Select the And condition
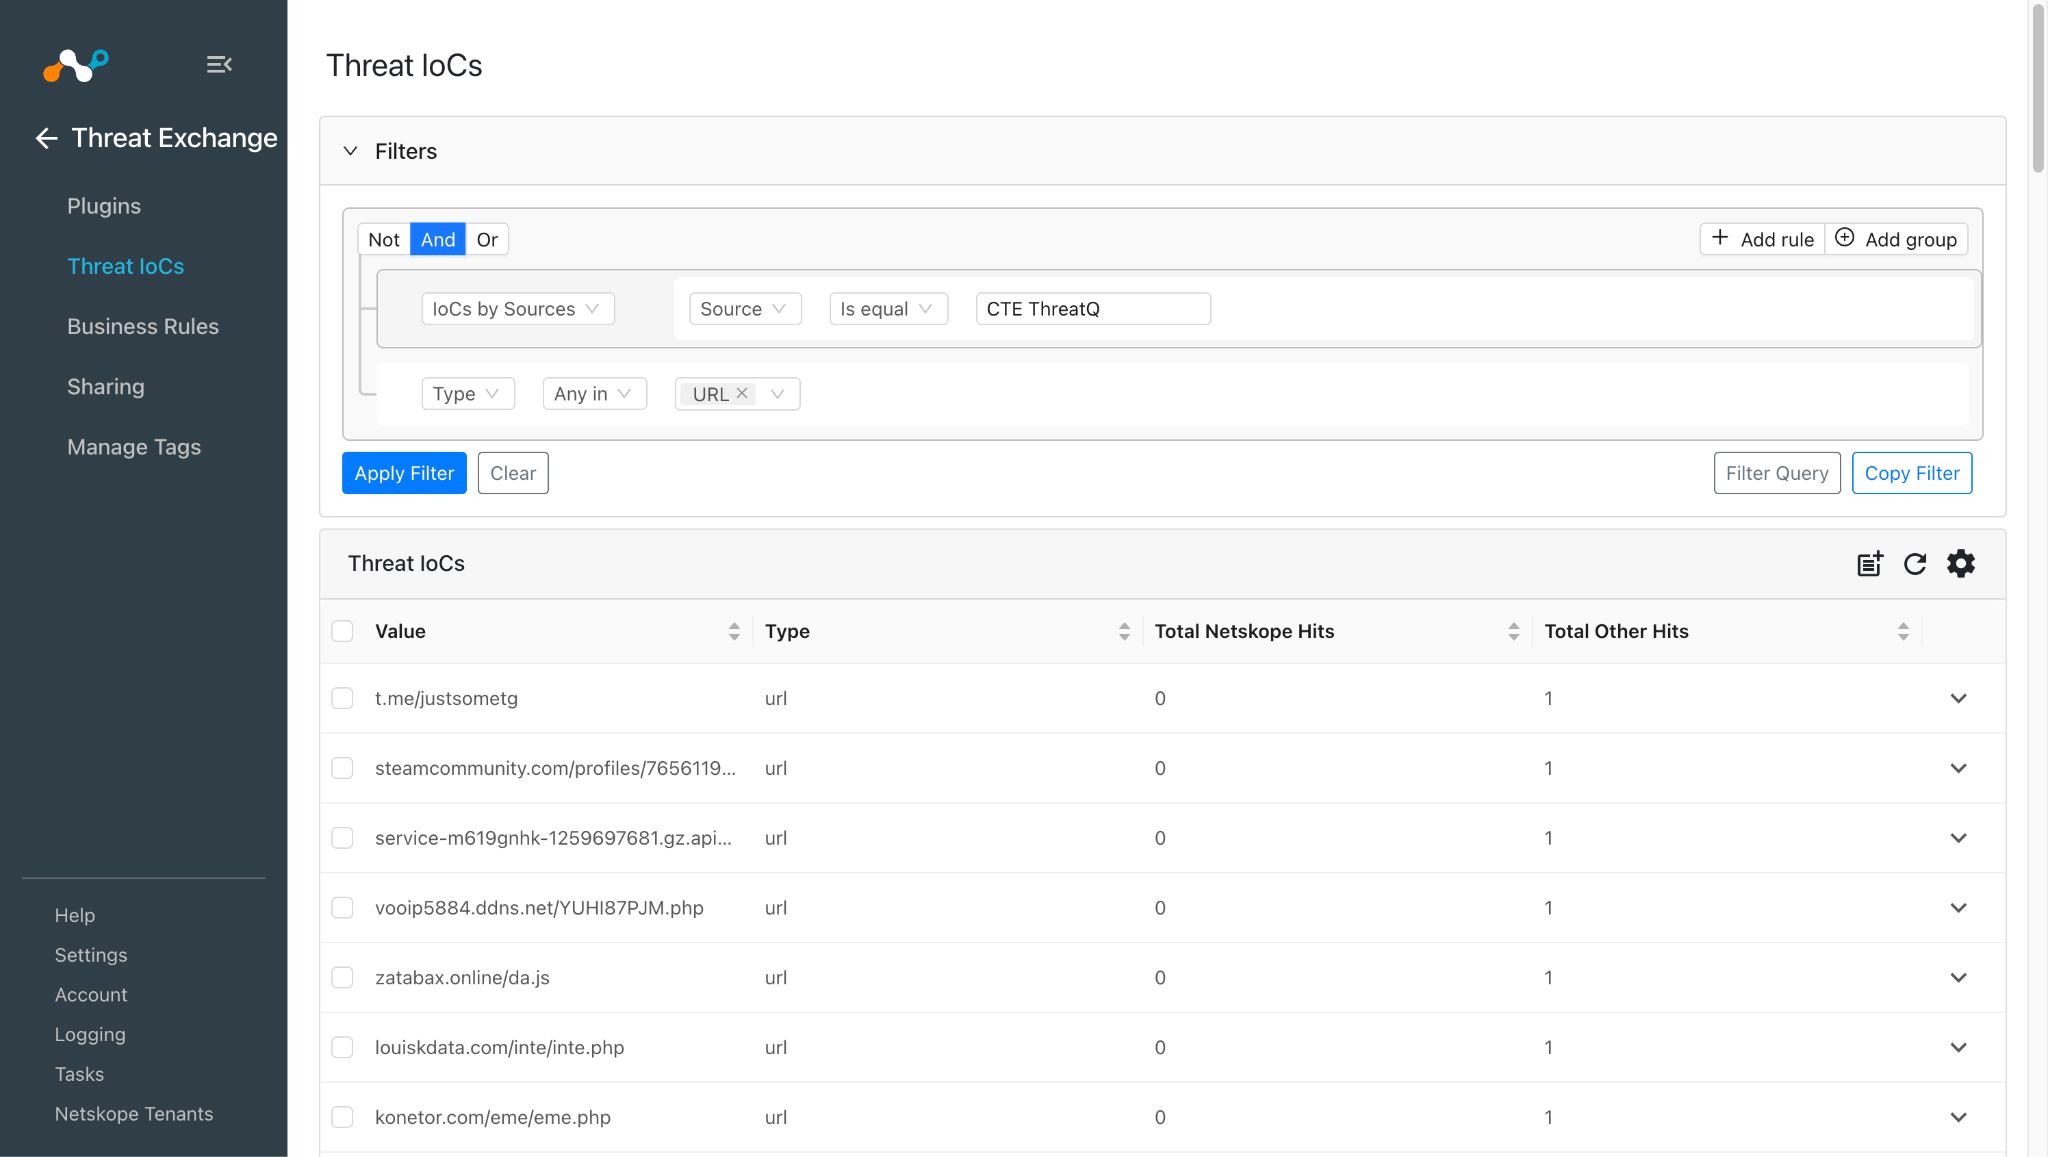The image size is (2048, 1157). (x=438, y=239)
